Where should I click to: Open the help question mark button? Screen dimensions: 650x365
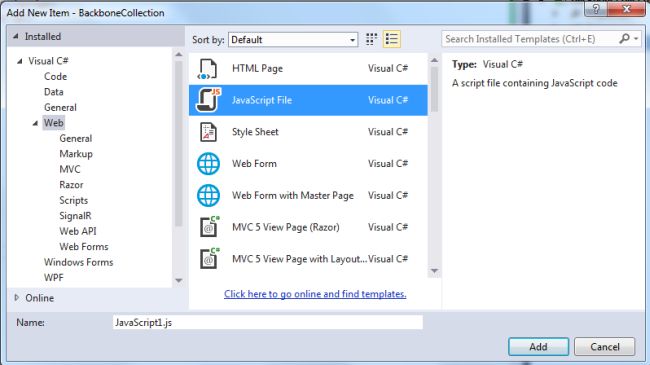tap(596, 9)
